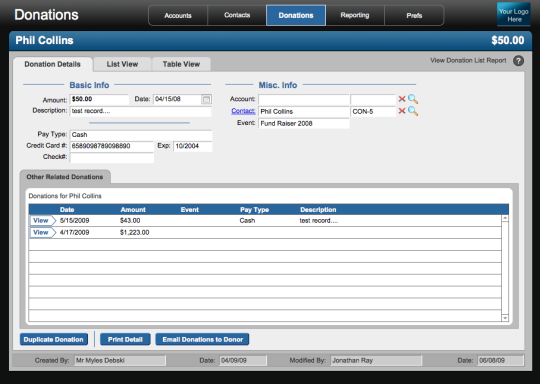540x384 pixels.
Task: Click the Pay Type column header
Action: [255, 209]
